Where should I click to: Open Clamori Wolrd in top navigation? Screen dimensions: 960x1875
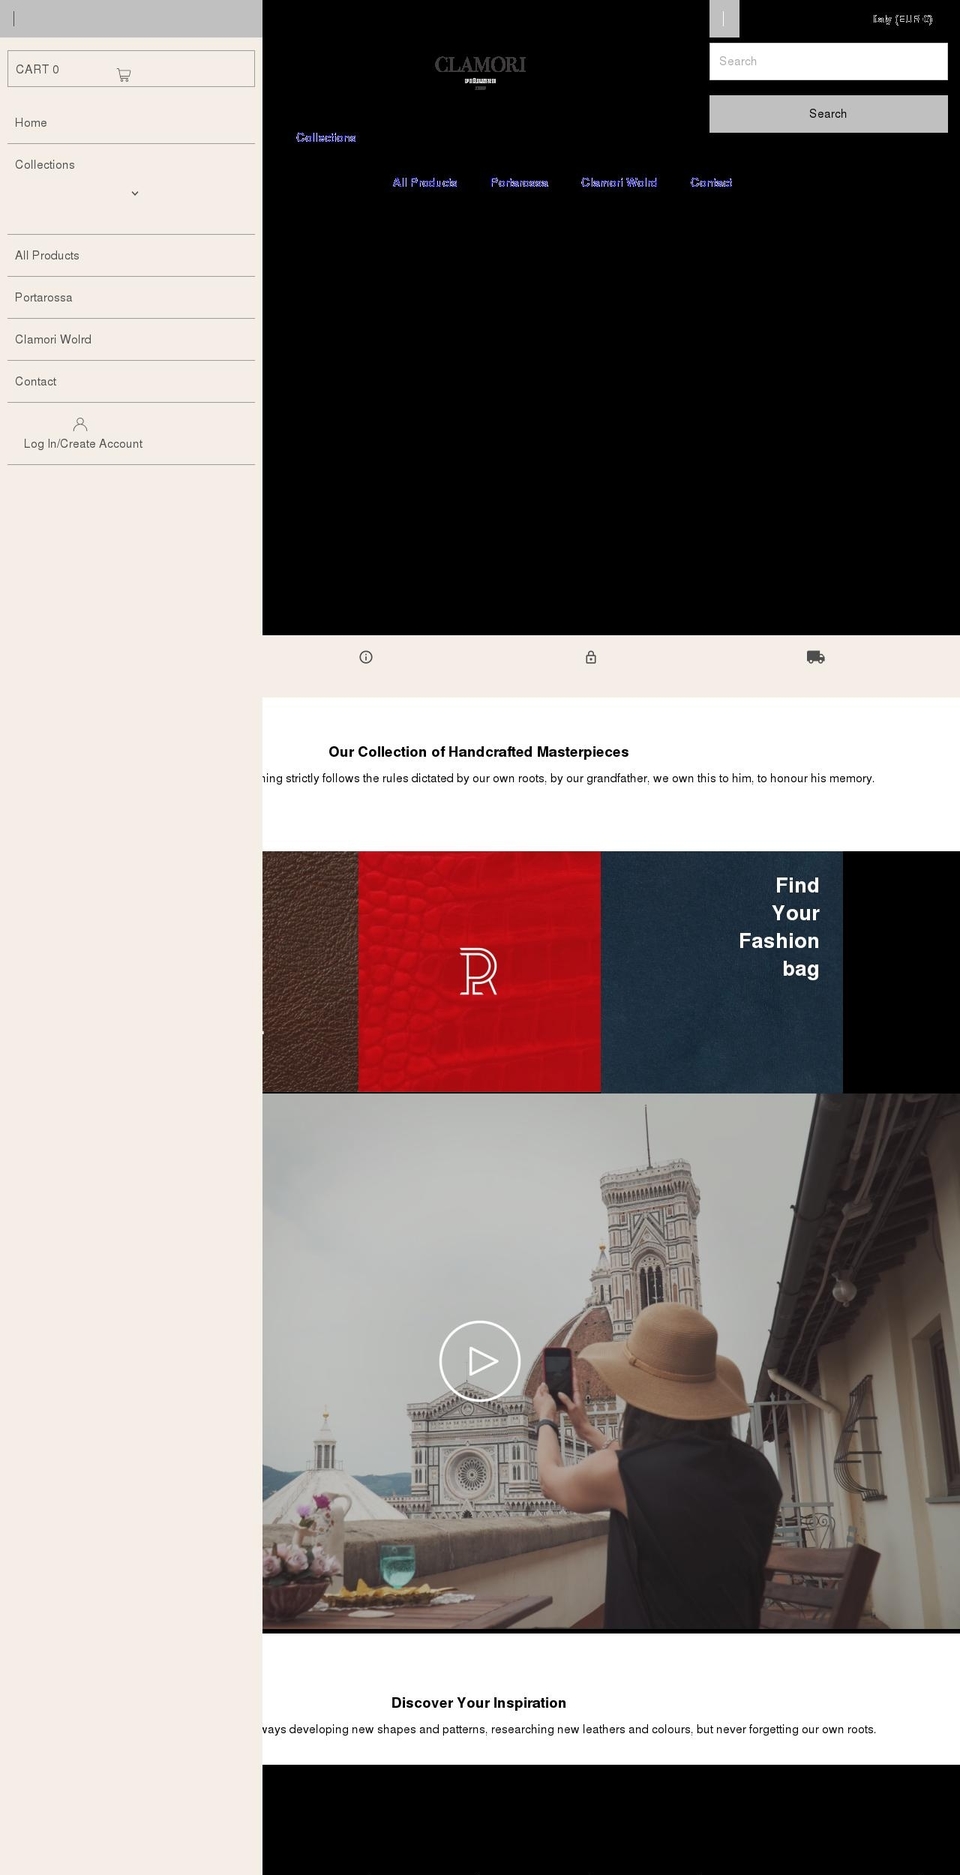coord(619,183)
